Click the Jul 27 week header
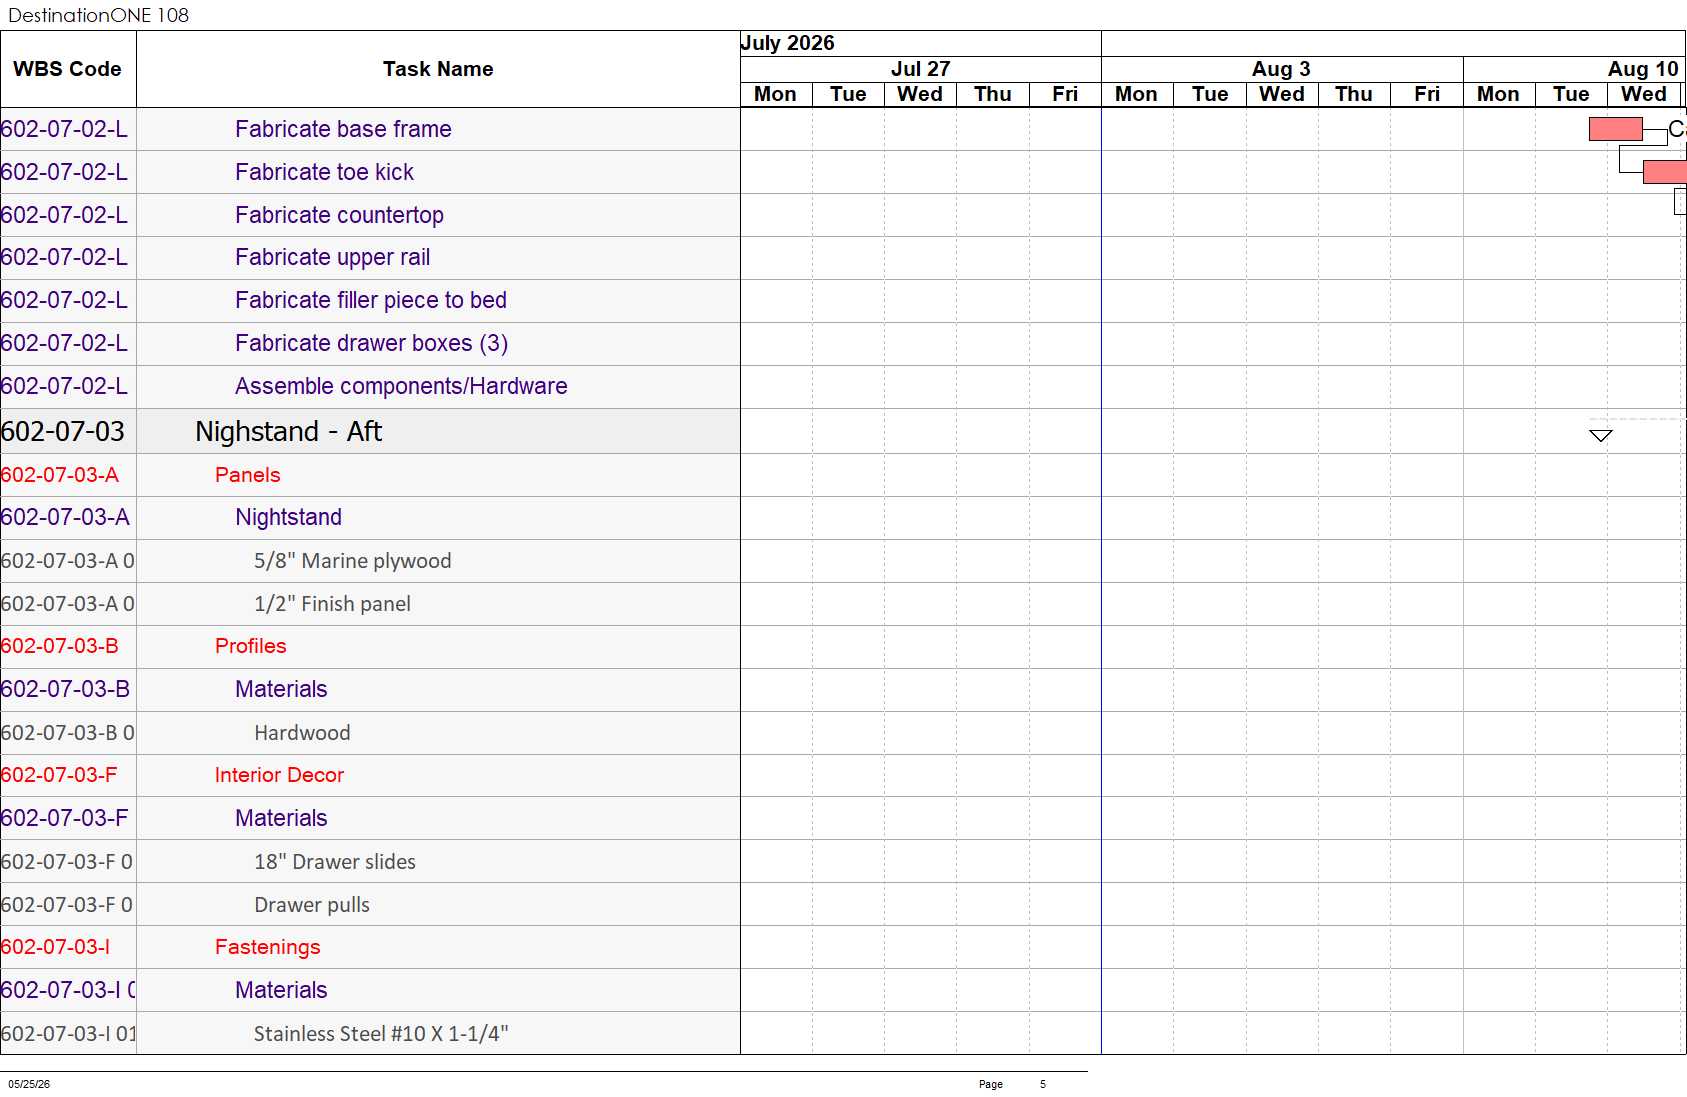 [x=920, y=69]
